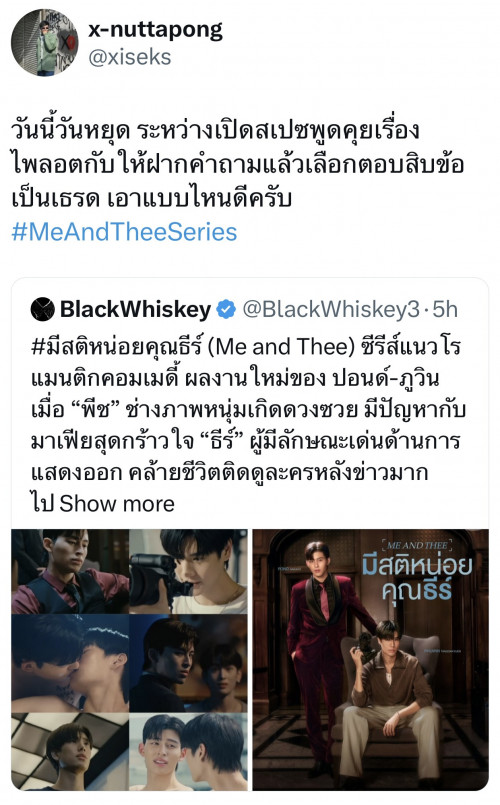Open the @xiseks handle
Screen dimensions: 500x805
[x=129, y=57]
